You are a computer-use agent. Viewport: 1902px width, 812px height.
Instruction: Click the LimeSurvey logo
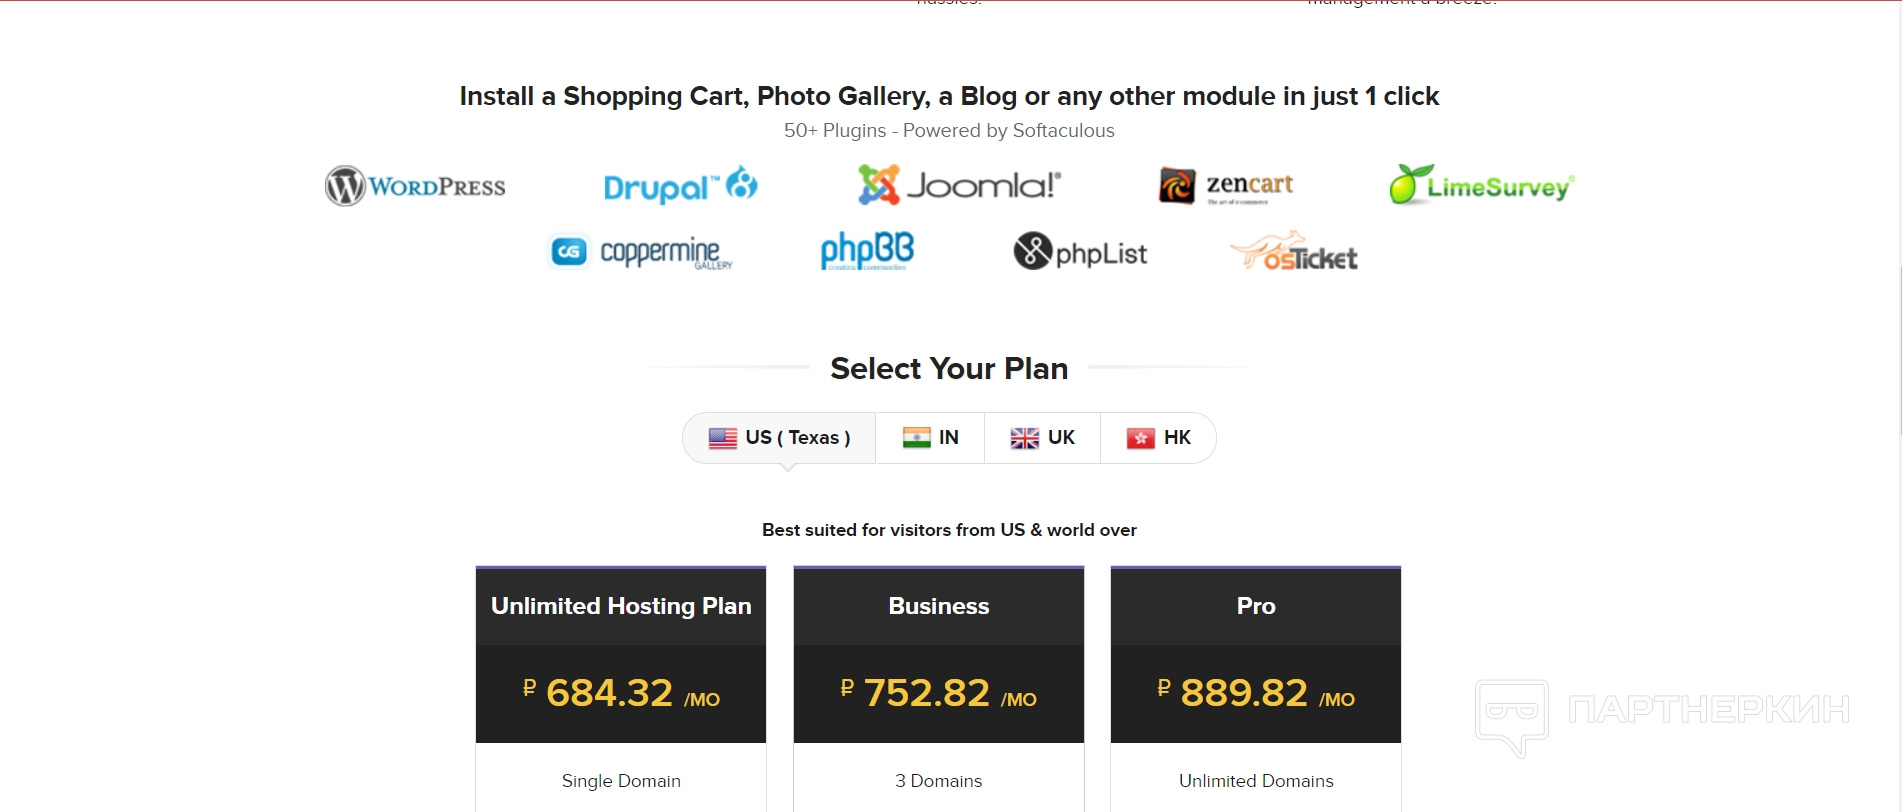click(1481, 186)
